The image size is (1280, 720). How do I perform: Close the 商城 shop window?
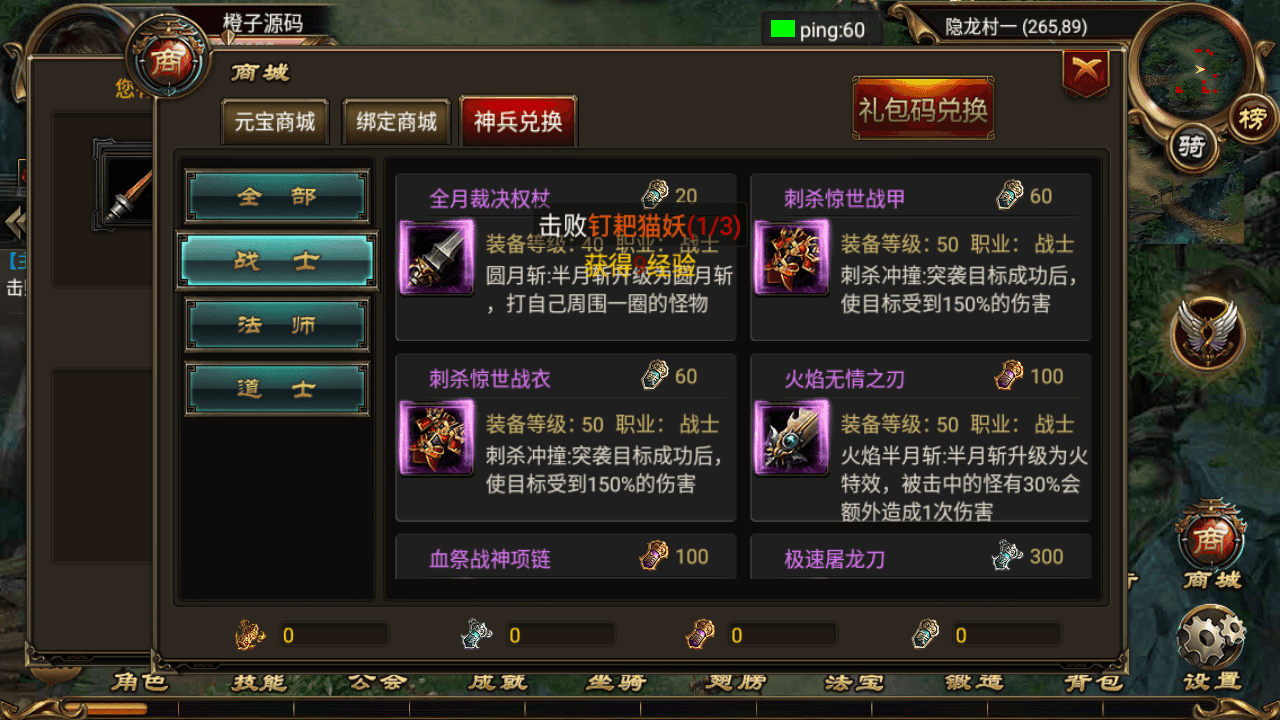pyautogui.click(x=1086, y=72)
